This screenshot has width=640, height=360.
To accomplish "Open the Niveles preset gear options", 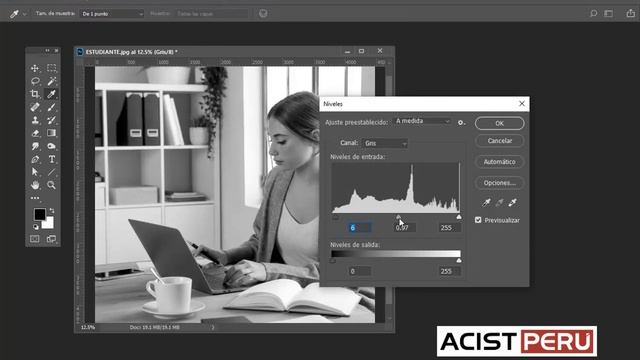I will click(x=461, y=122).
